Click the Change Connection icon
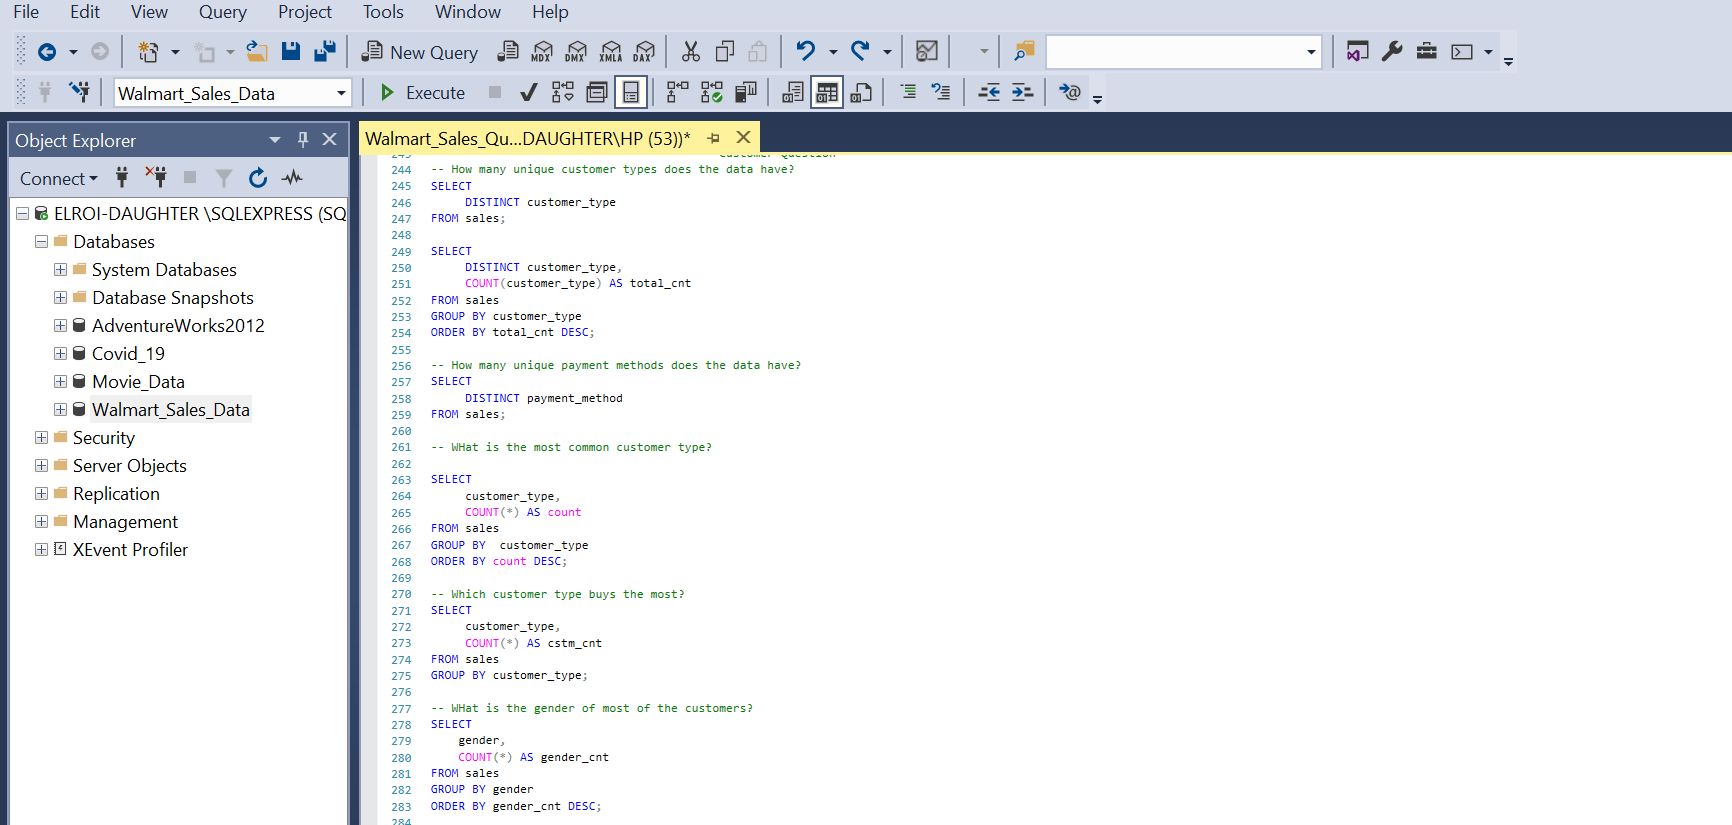 pyautogui.click(x=79, y=93)
